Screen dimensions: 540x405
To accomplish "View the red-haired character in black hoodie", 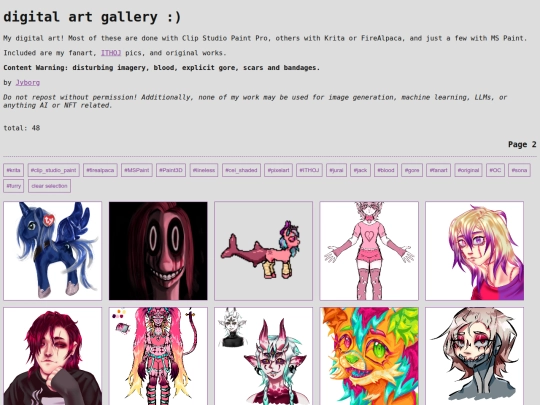I will pyautogui.click(x=53, y=356).
